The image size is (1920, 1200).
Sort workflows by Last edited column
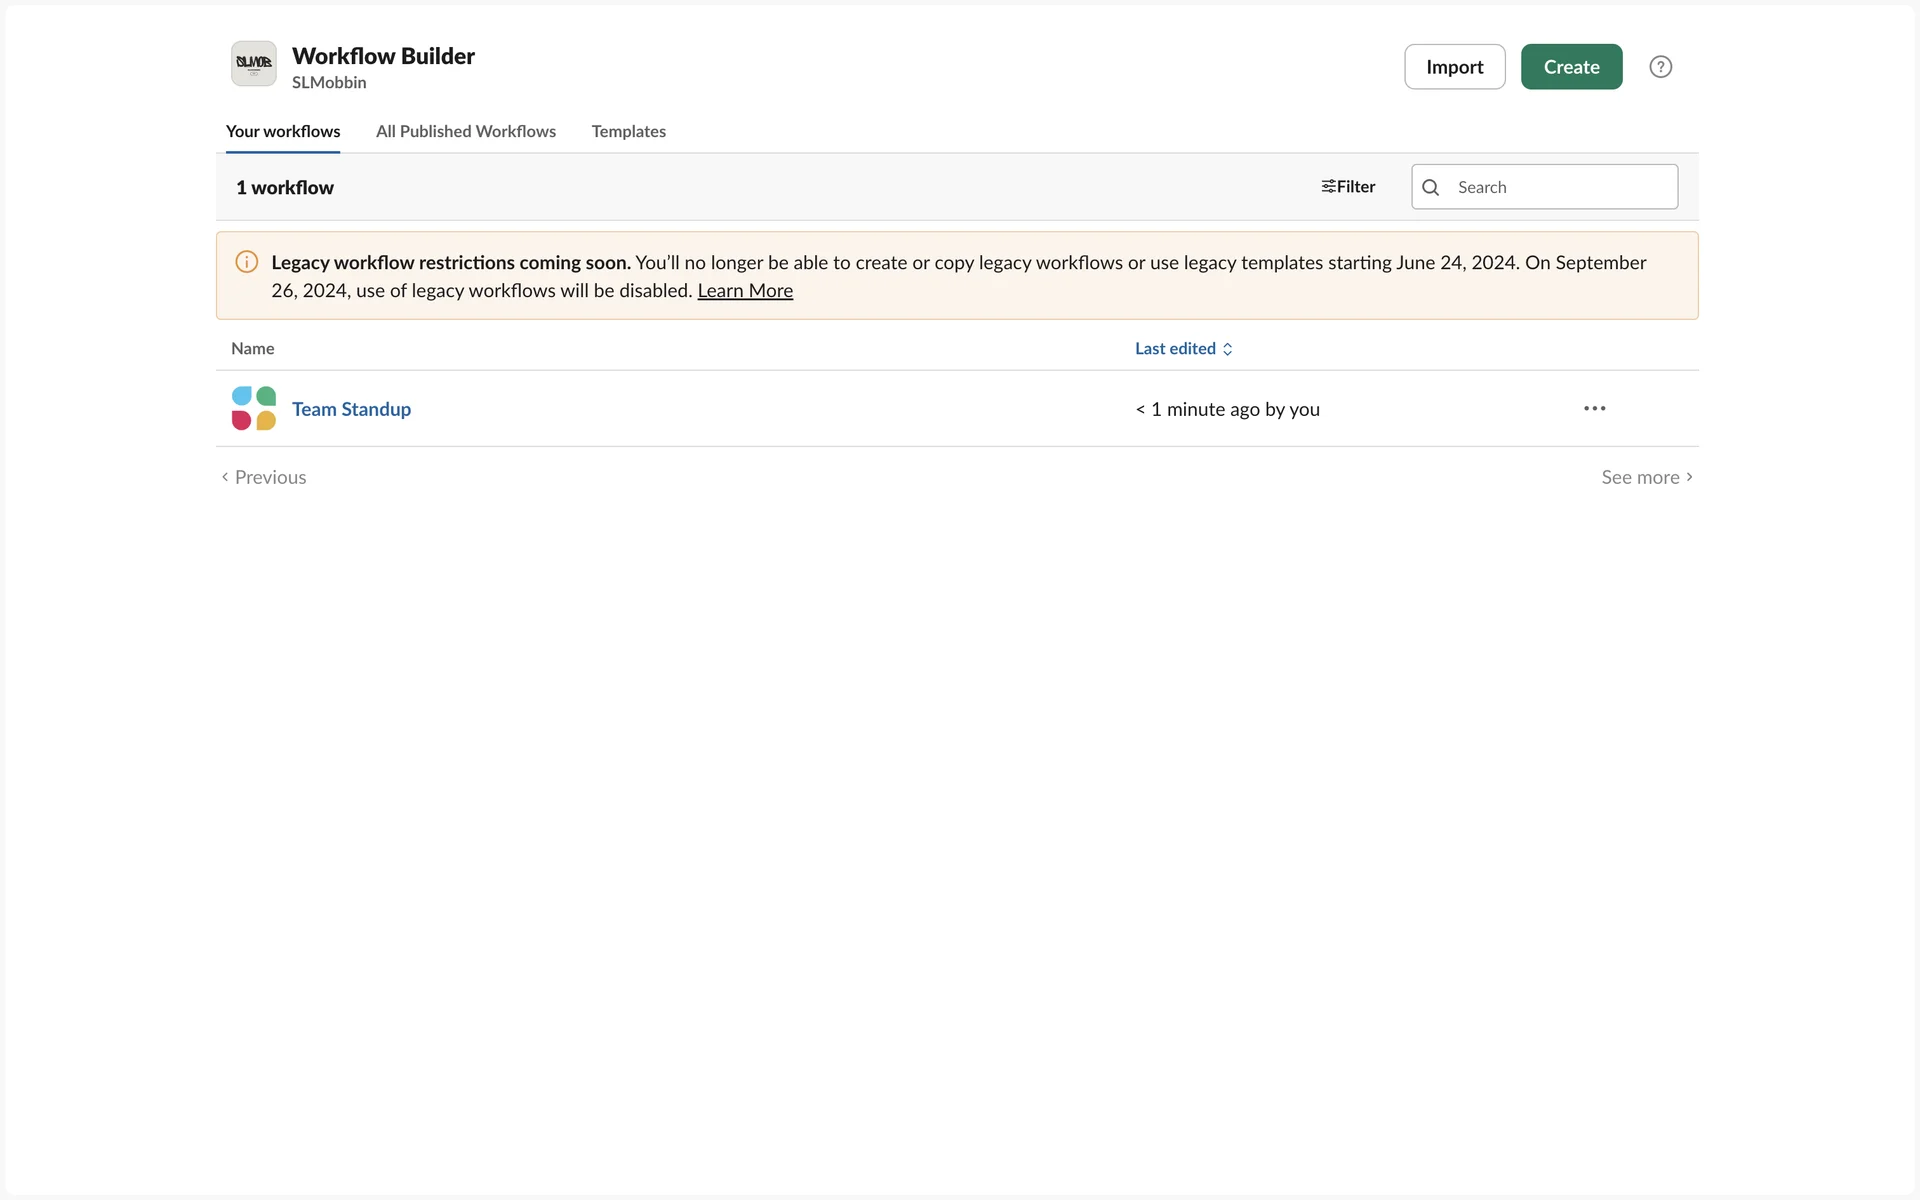click(1175, 348)
